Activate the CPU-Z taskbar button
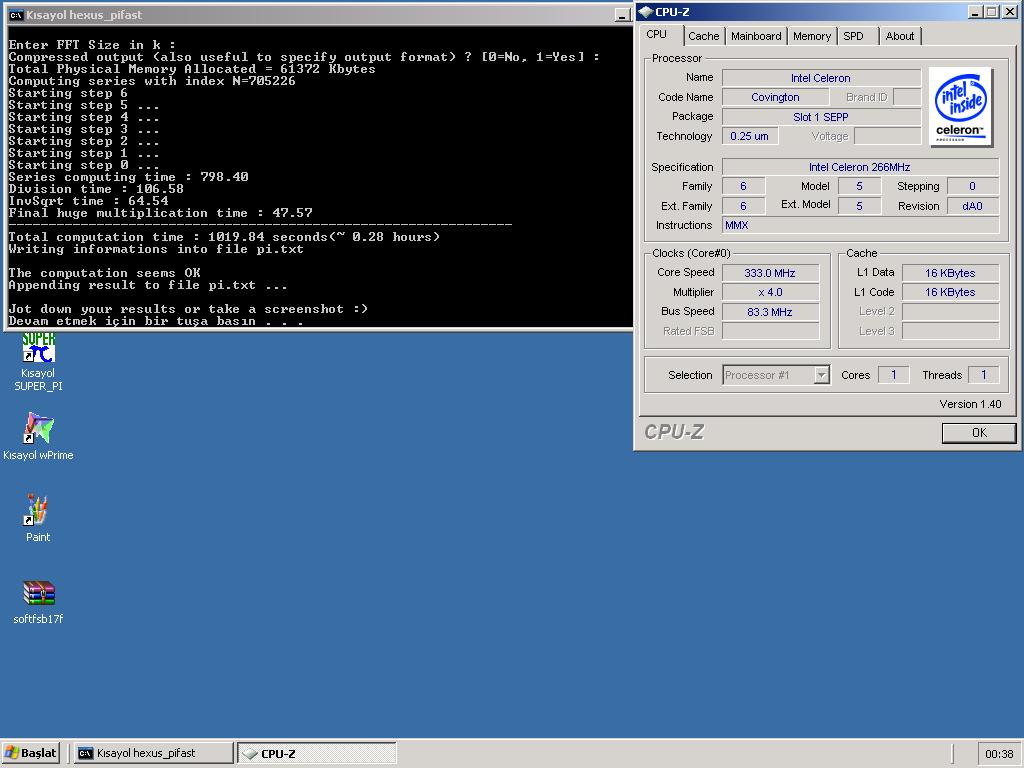This screenshot has height=768, width=1024. pos(317,753)
